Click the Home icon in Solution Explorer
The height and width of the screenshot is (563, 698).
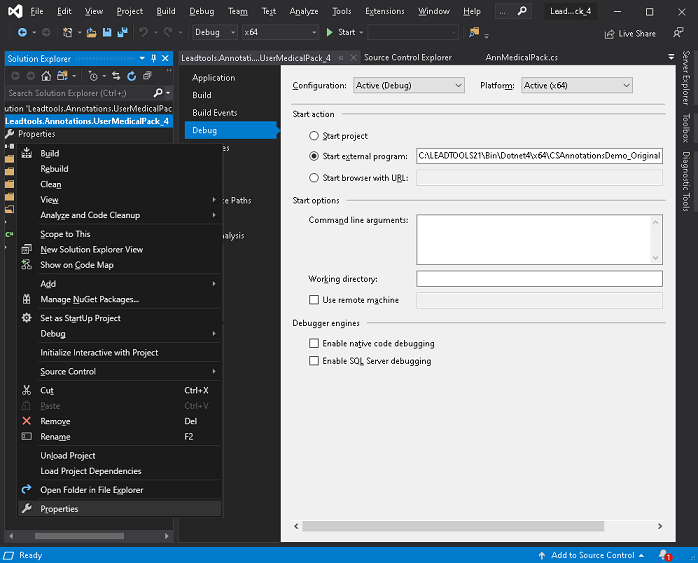[x=46, y=76]
